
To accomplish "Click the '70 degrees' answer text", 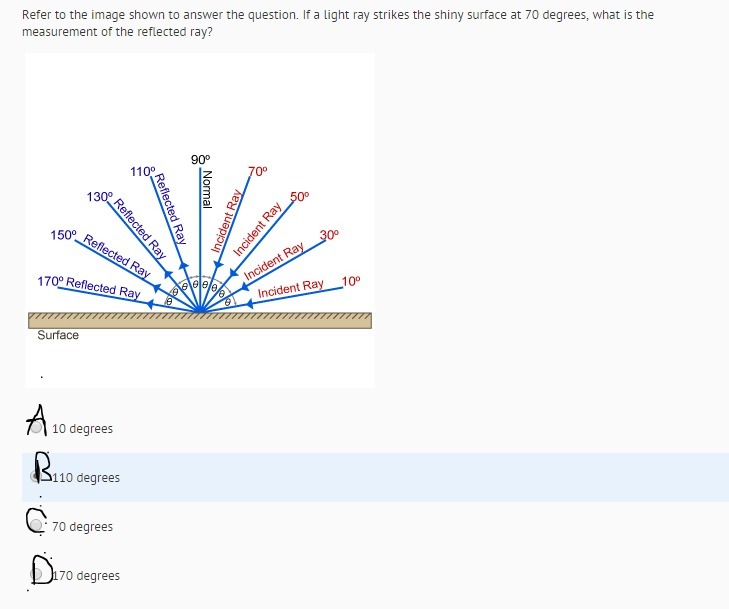I will pyautogui.click(x=82, y=527).
